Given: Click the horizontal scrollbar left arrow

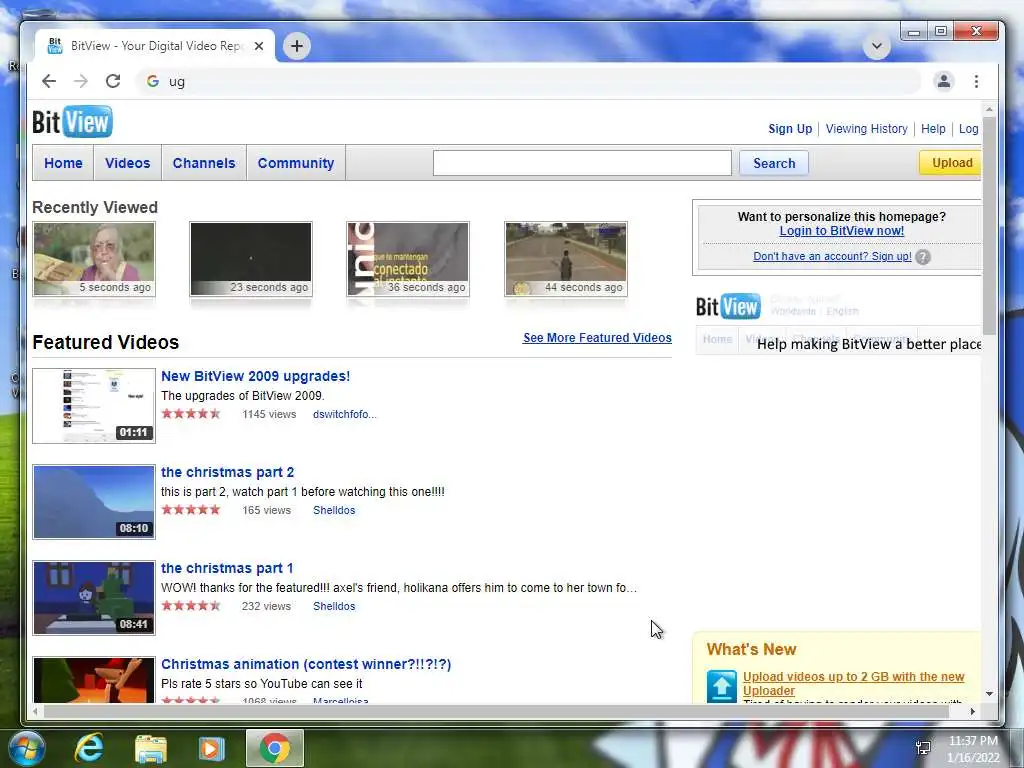Looking at the screenshot, I should [x=35, y=711].
